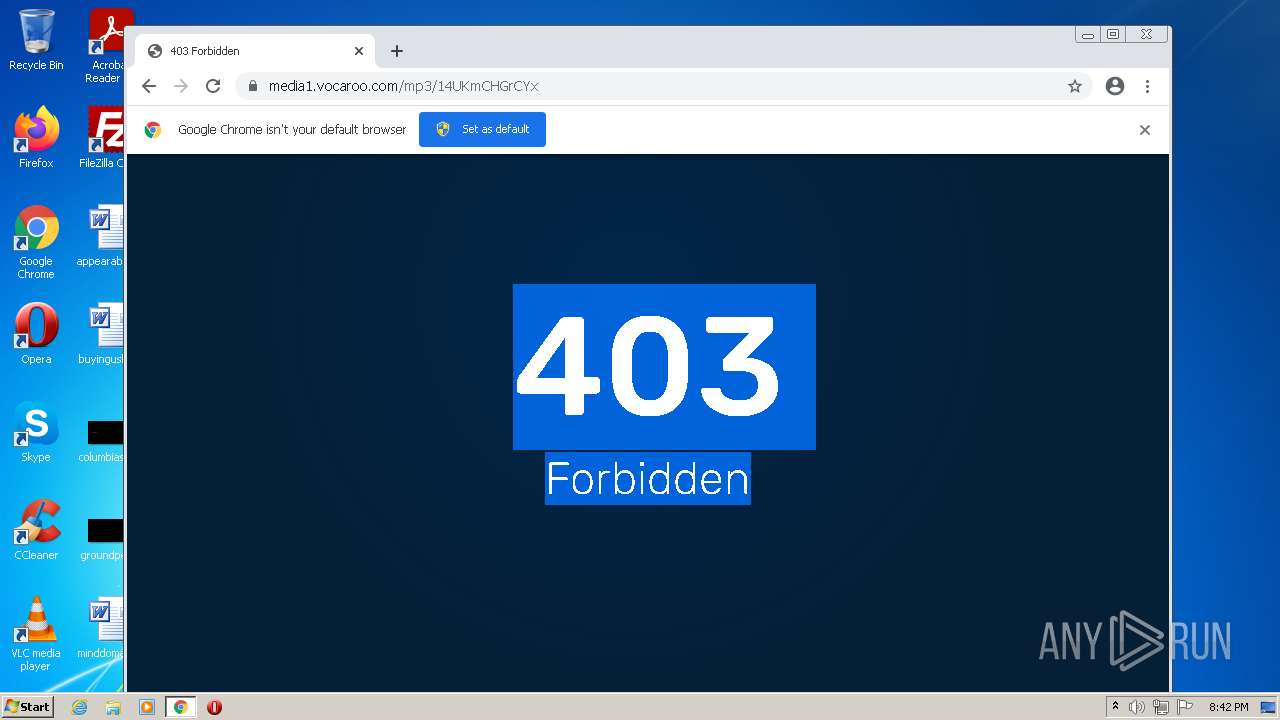Open the volume speaker tray icon
1280x720 pixels.
coord(1137,707)
